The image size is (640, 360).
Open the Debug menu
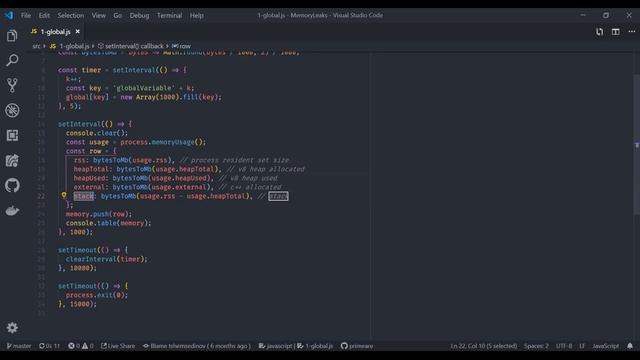tap(139, 15)
